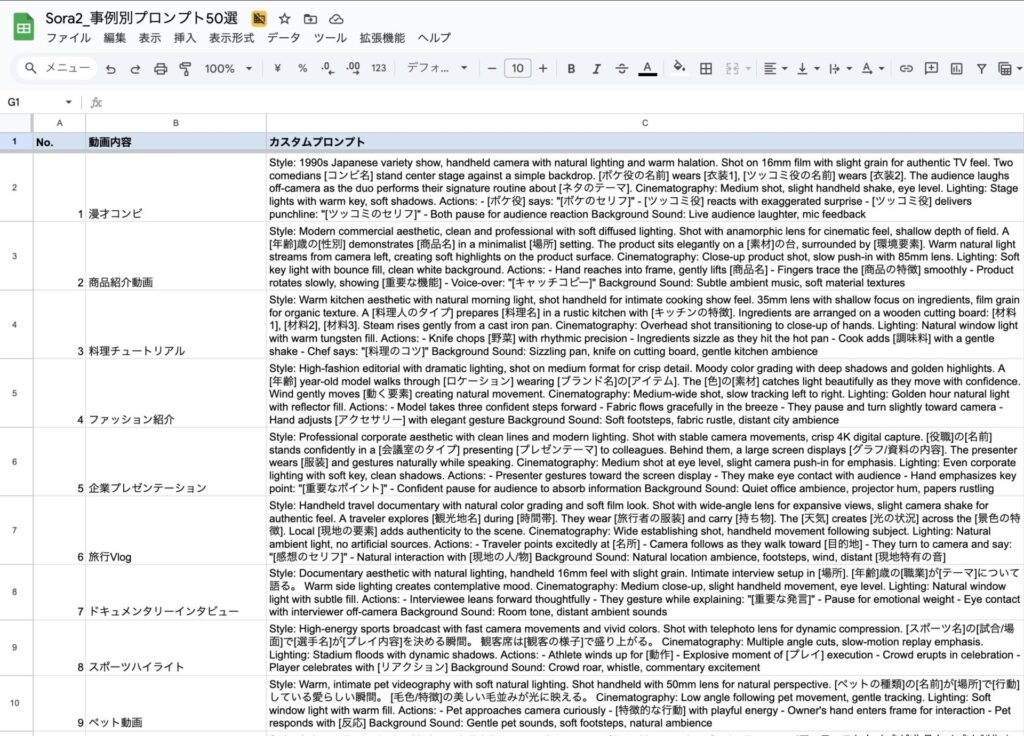Click the format as percent button

[x=302, y=69]
